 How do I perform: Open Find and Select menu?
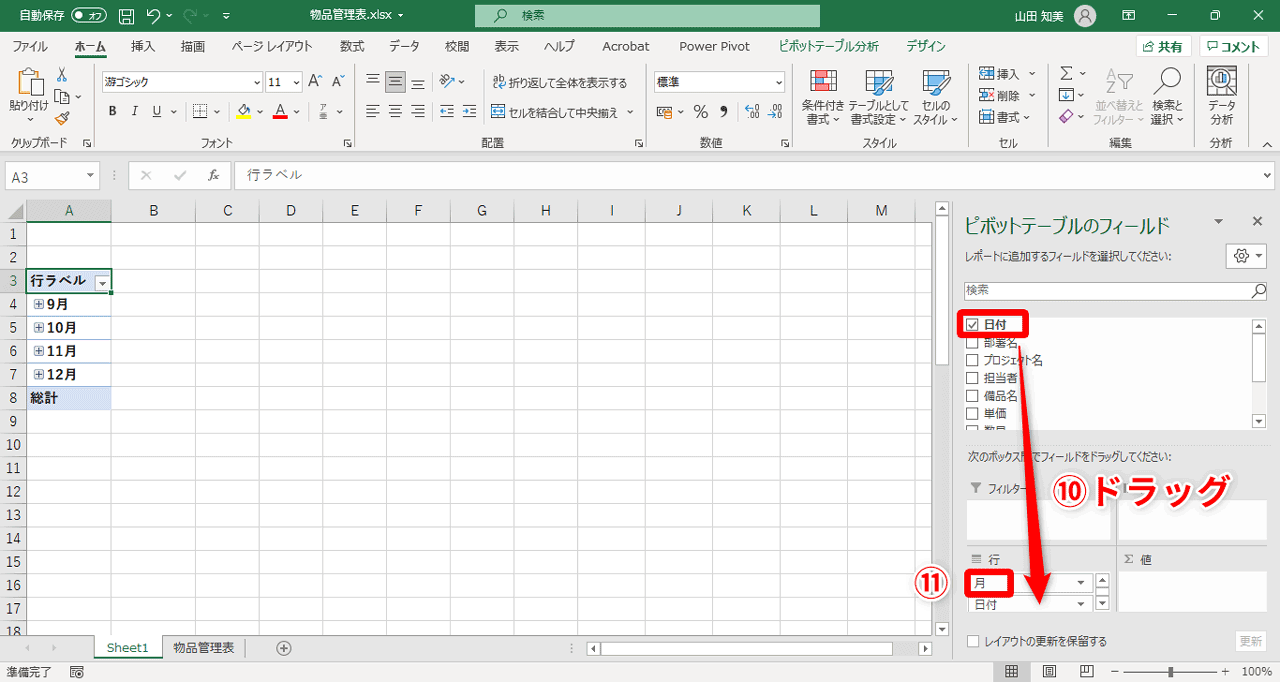1167,97
